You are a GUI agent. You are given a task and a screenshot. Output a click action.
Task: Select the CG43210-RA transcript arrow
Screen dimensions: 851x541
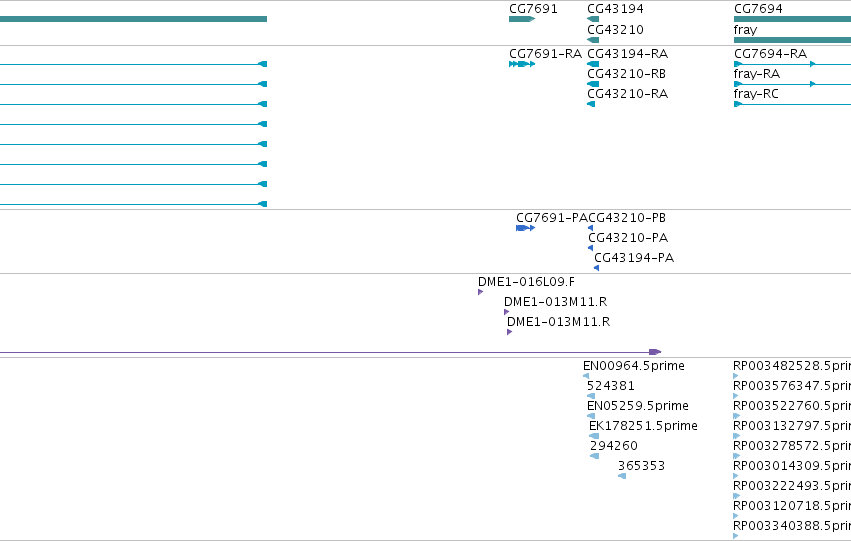[x=591, y=104]
